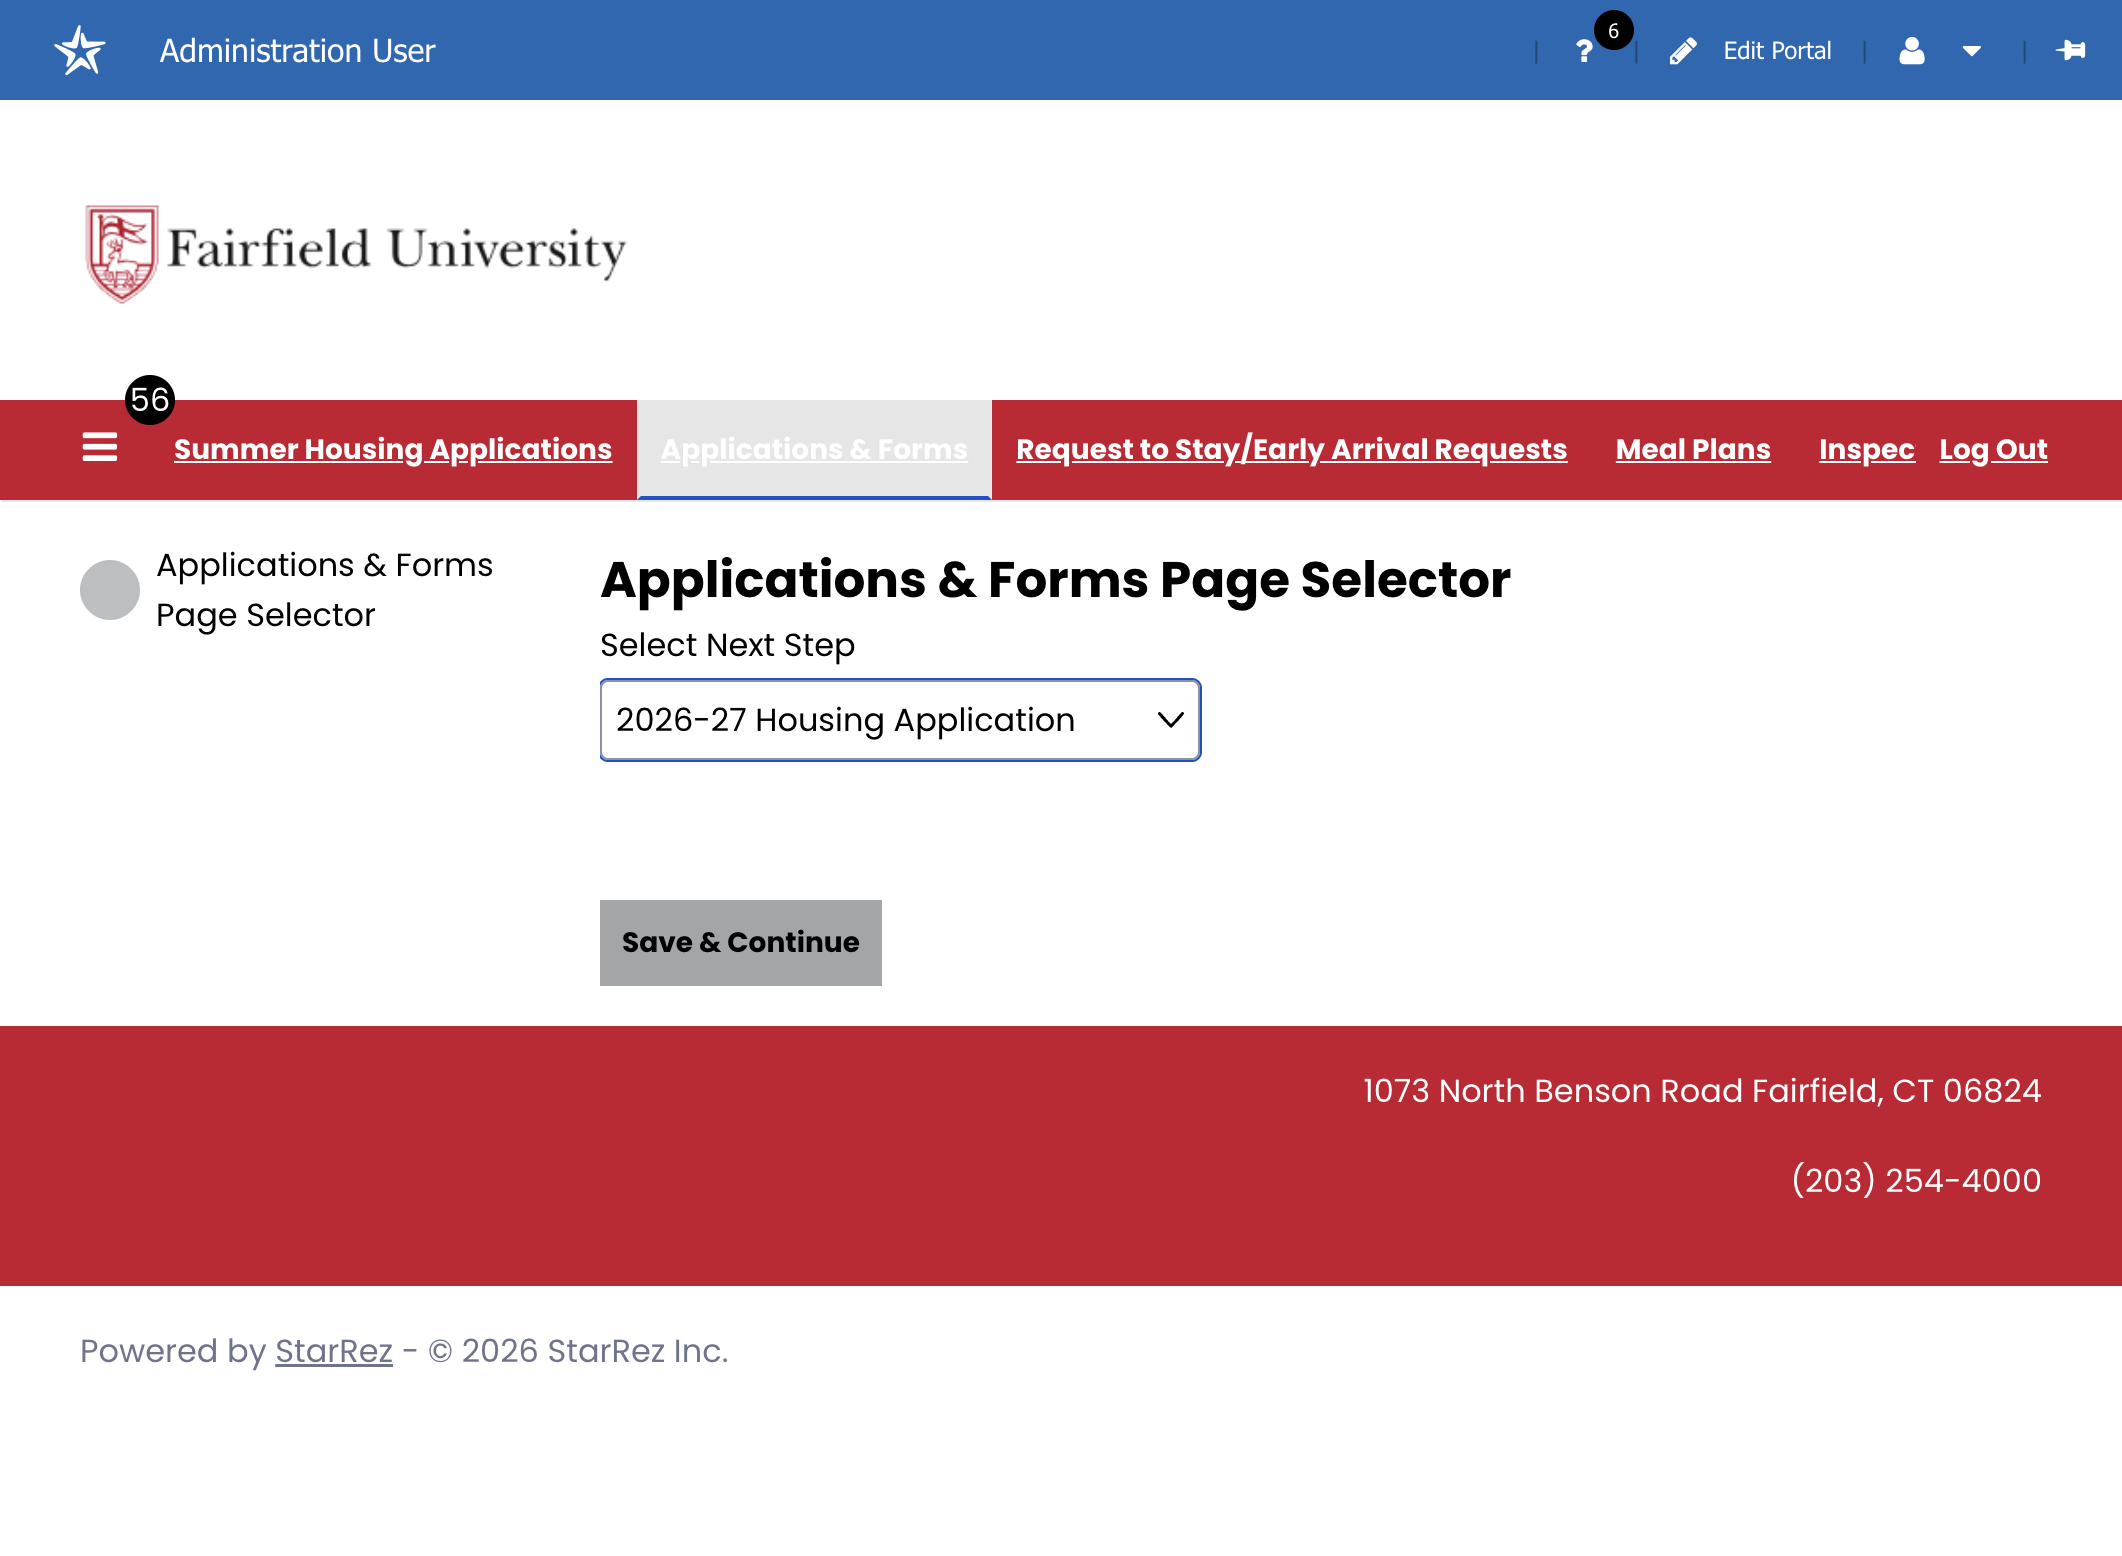Click the gray step progress circle
2122x1556 pixels.
pyautogui.click(x=110, y=590)
